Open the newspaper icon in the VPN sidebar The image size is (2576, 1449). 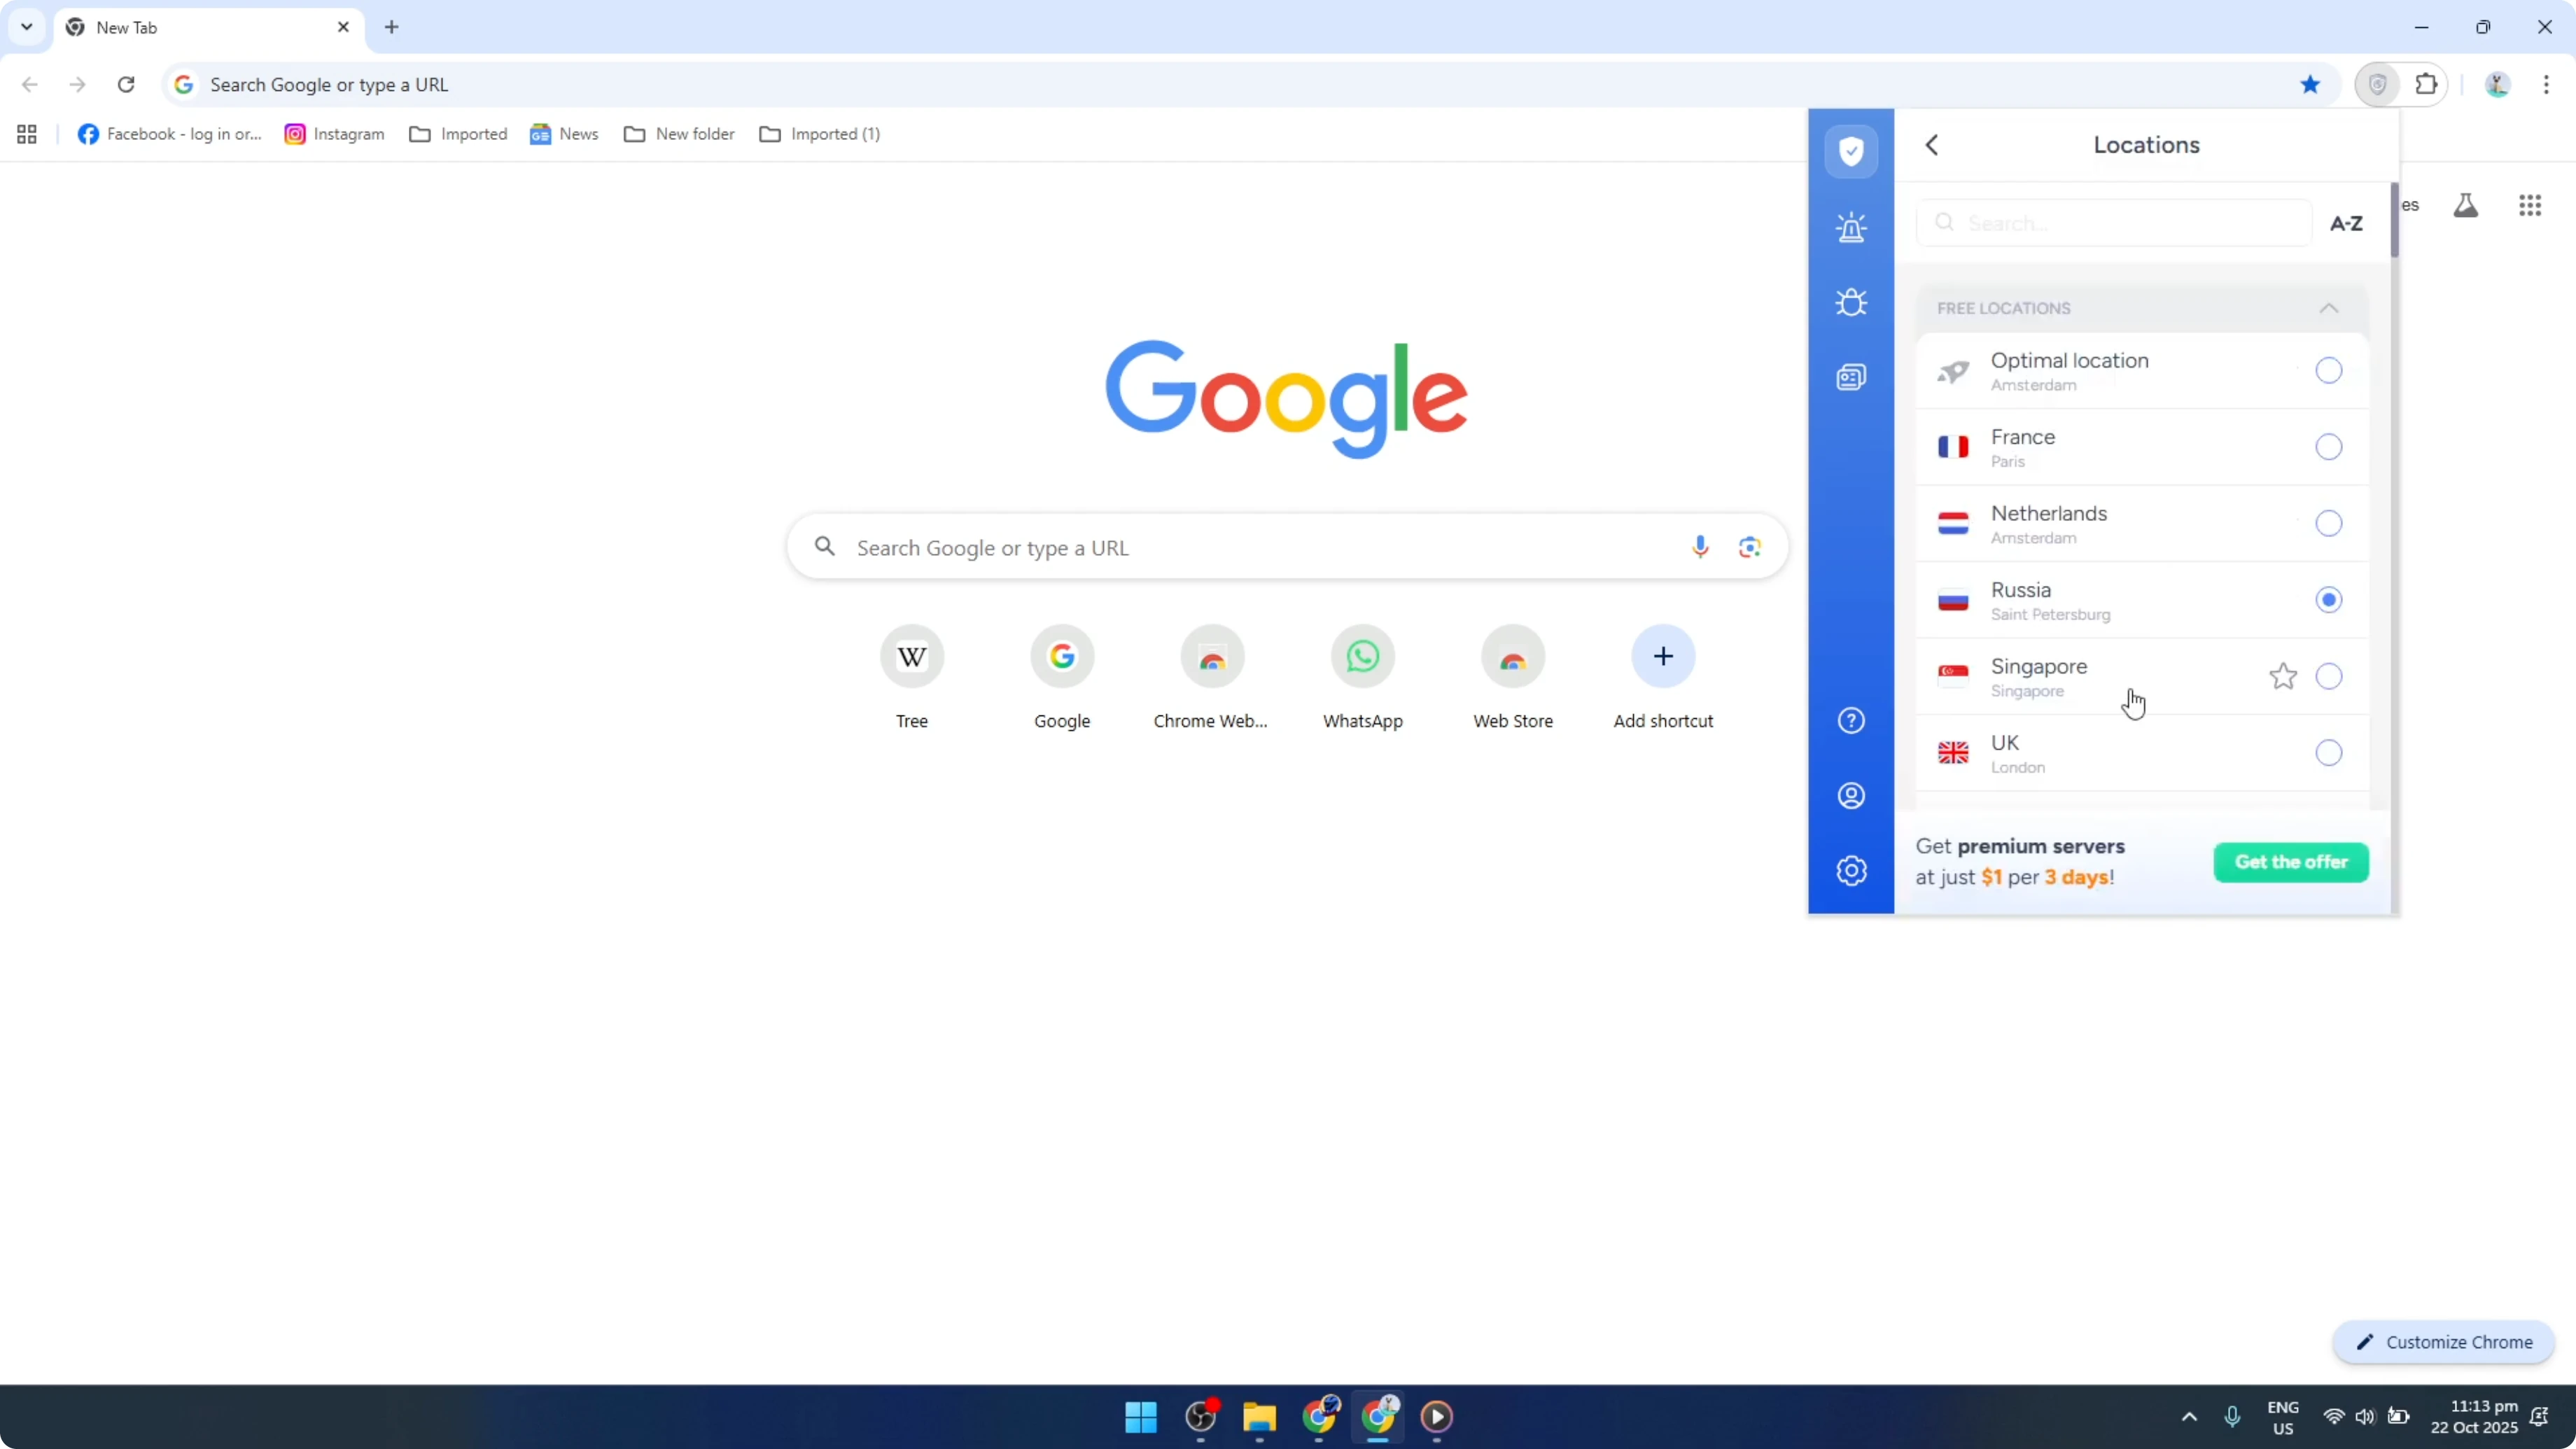point(1851,377)
